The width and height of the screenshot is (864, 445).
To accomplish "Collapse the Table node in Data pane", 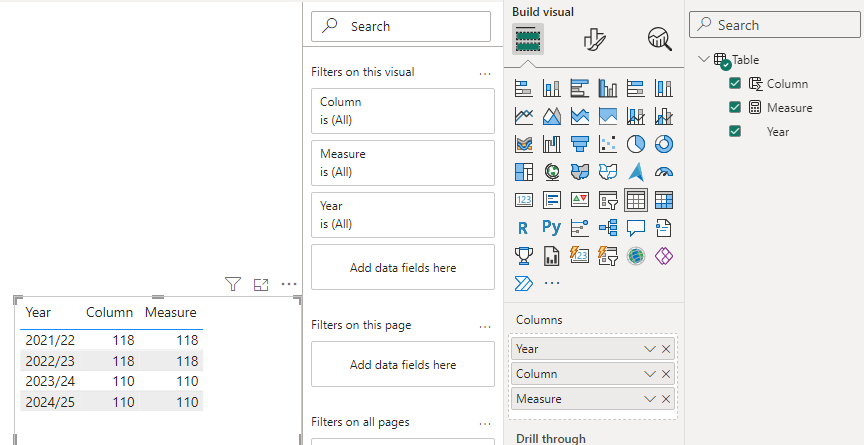I will [703, 59].
